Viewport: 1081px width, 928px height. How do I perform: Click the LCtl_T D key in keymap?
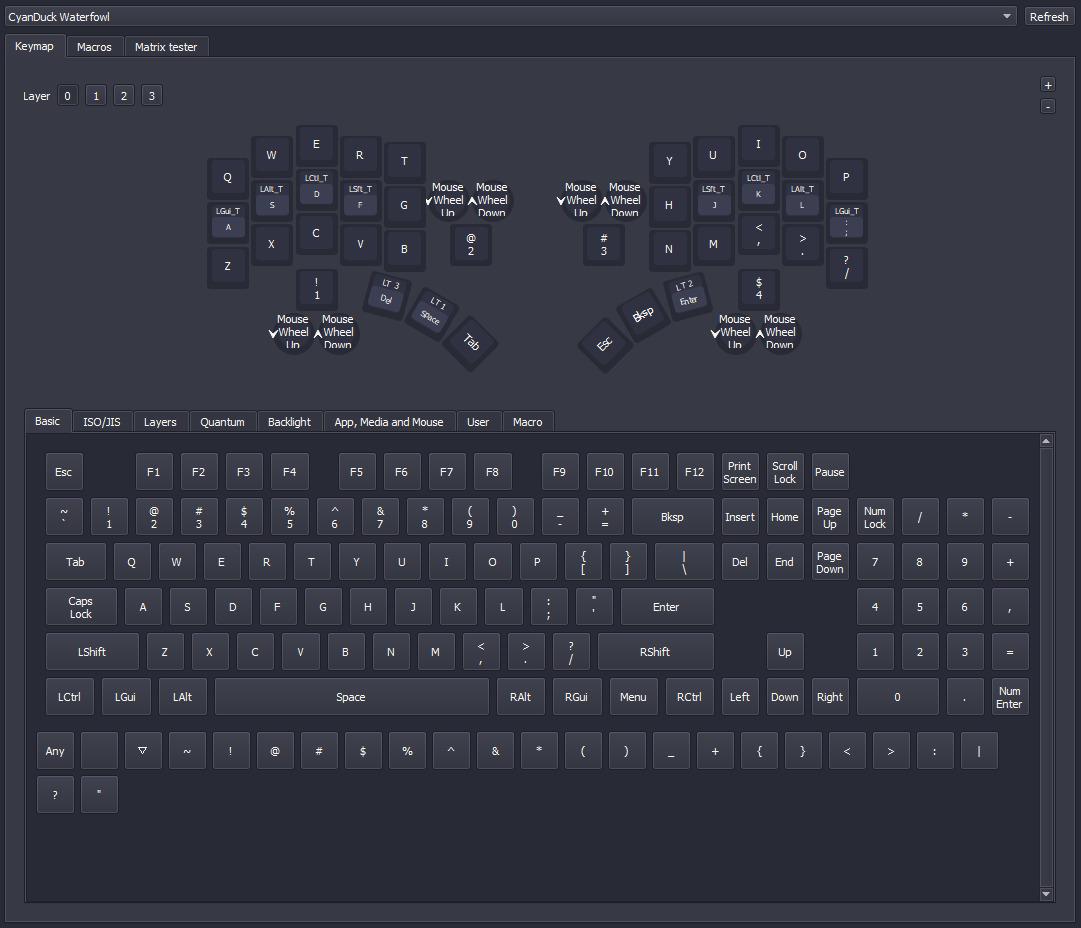316,187
